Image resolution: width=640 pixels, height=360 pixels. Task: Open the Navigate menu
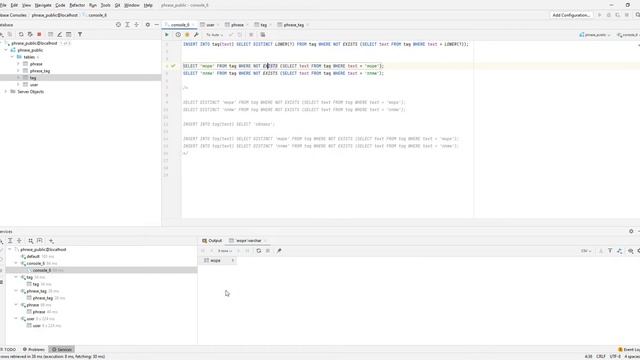click(43, 5)
